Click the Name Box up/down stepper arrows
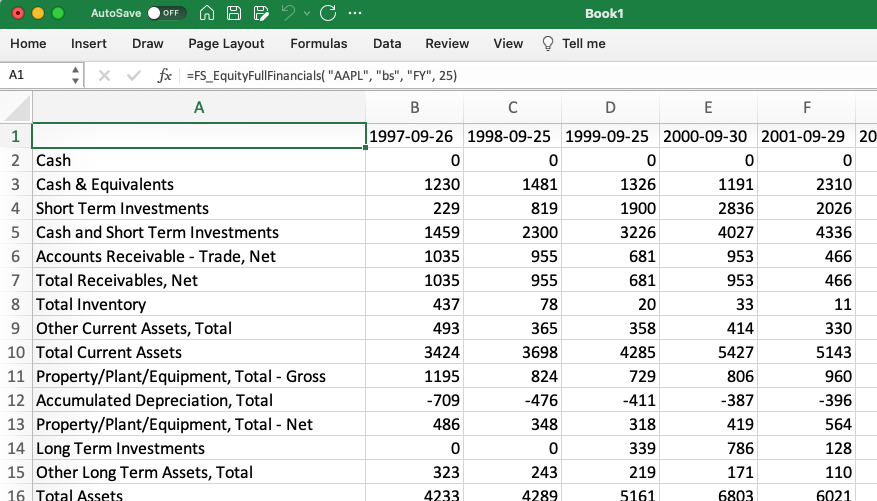 click(x=75, y=75)
